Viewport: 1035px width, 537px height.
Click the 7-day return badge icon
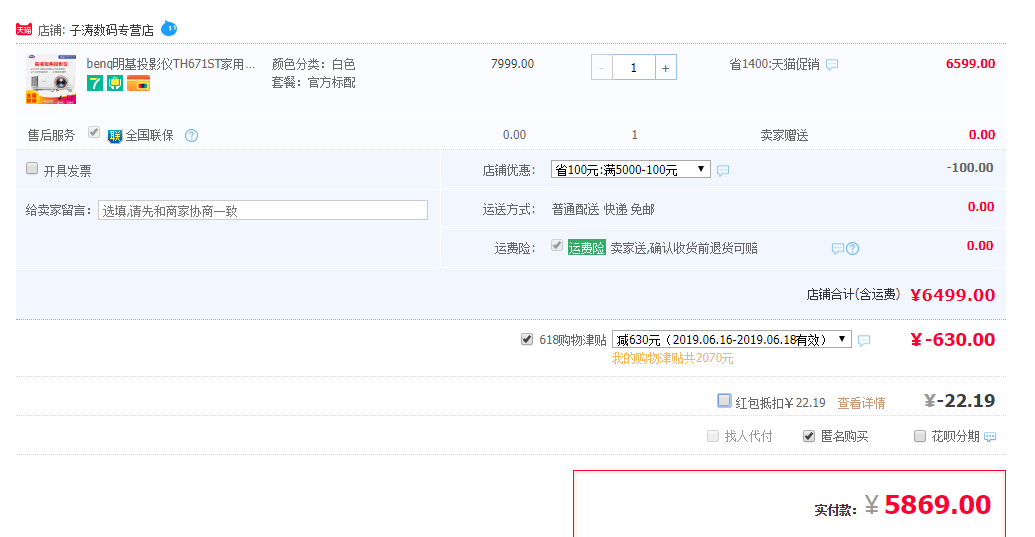[x=95, y=83]
